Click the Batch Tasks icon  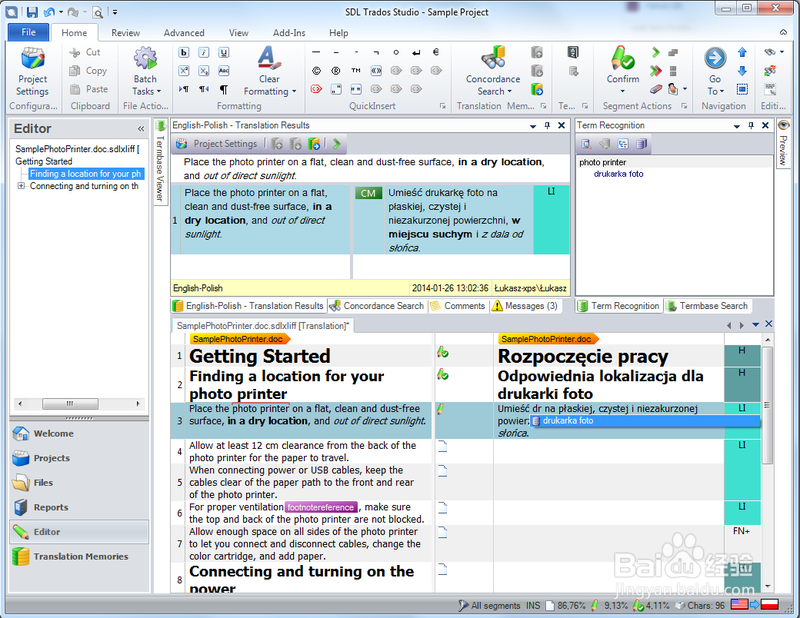(145, 66)
